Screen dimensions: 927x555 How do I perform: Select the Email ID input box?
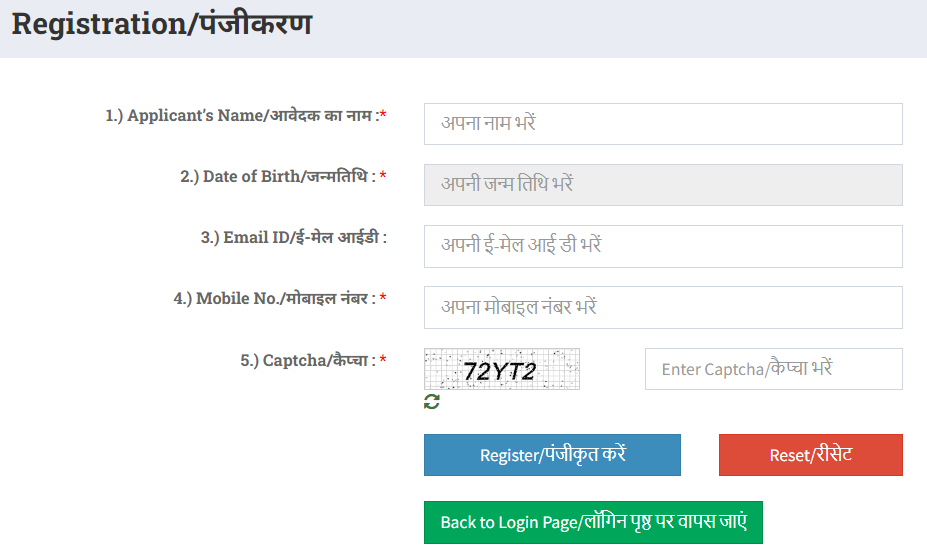(663, 246)
